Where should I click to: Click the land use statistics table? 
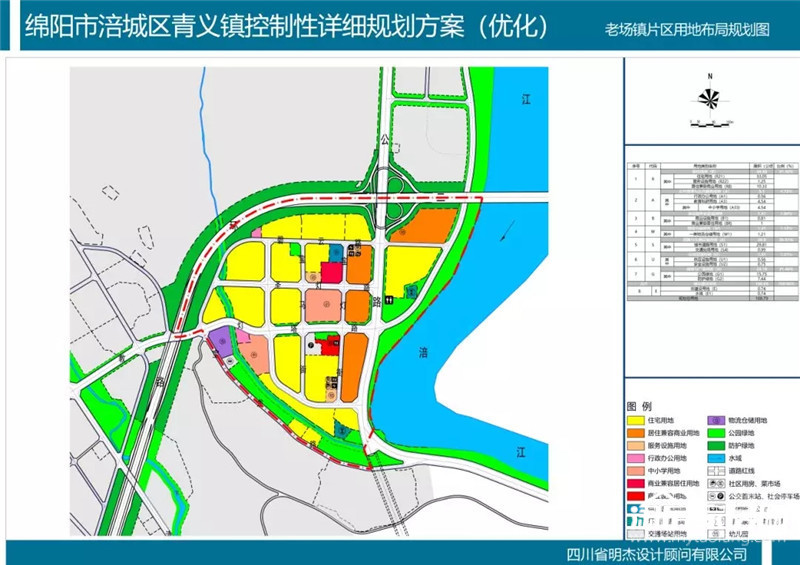point(711,231)
